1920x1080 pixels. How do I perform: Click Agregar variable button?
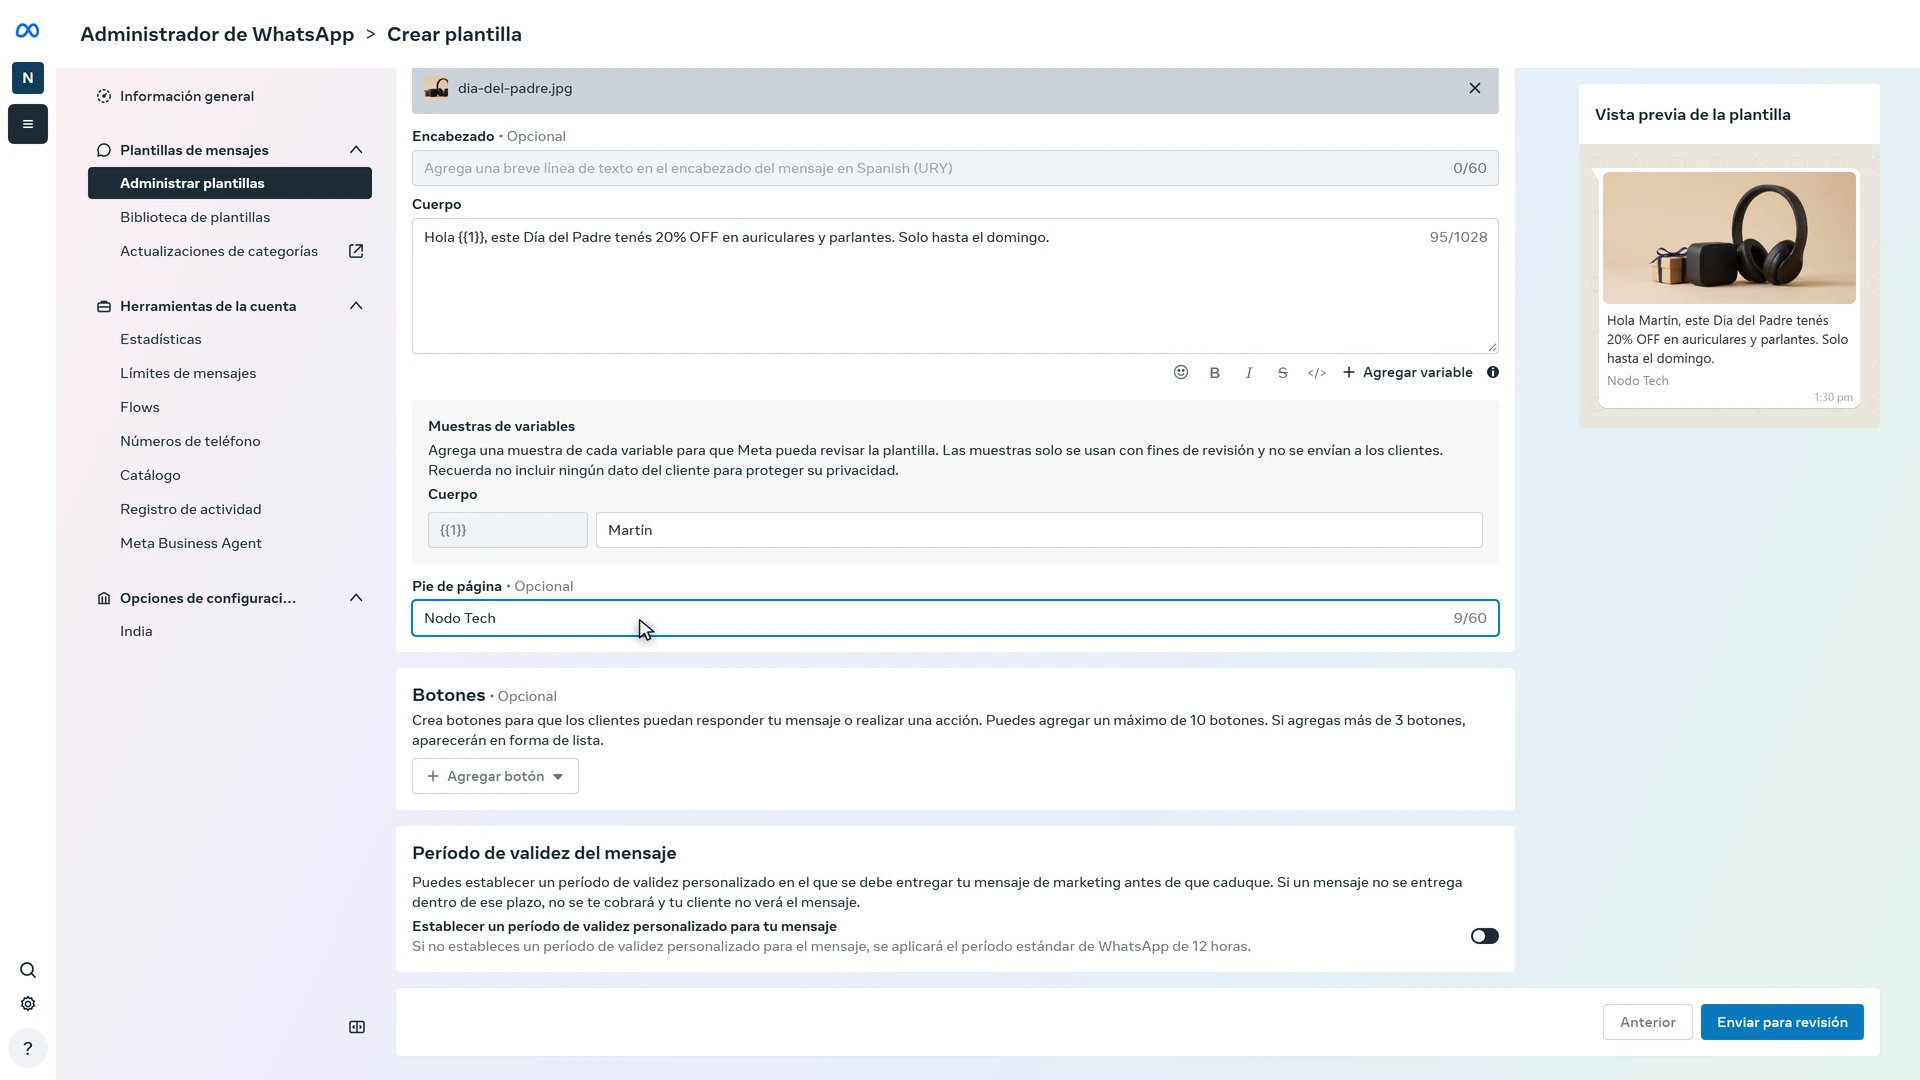point(1407,372)
